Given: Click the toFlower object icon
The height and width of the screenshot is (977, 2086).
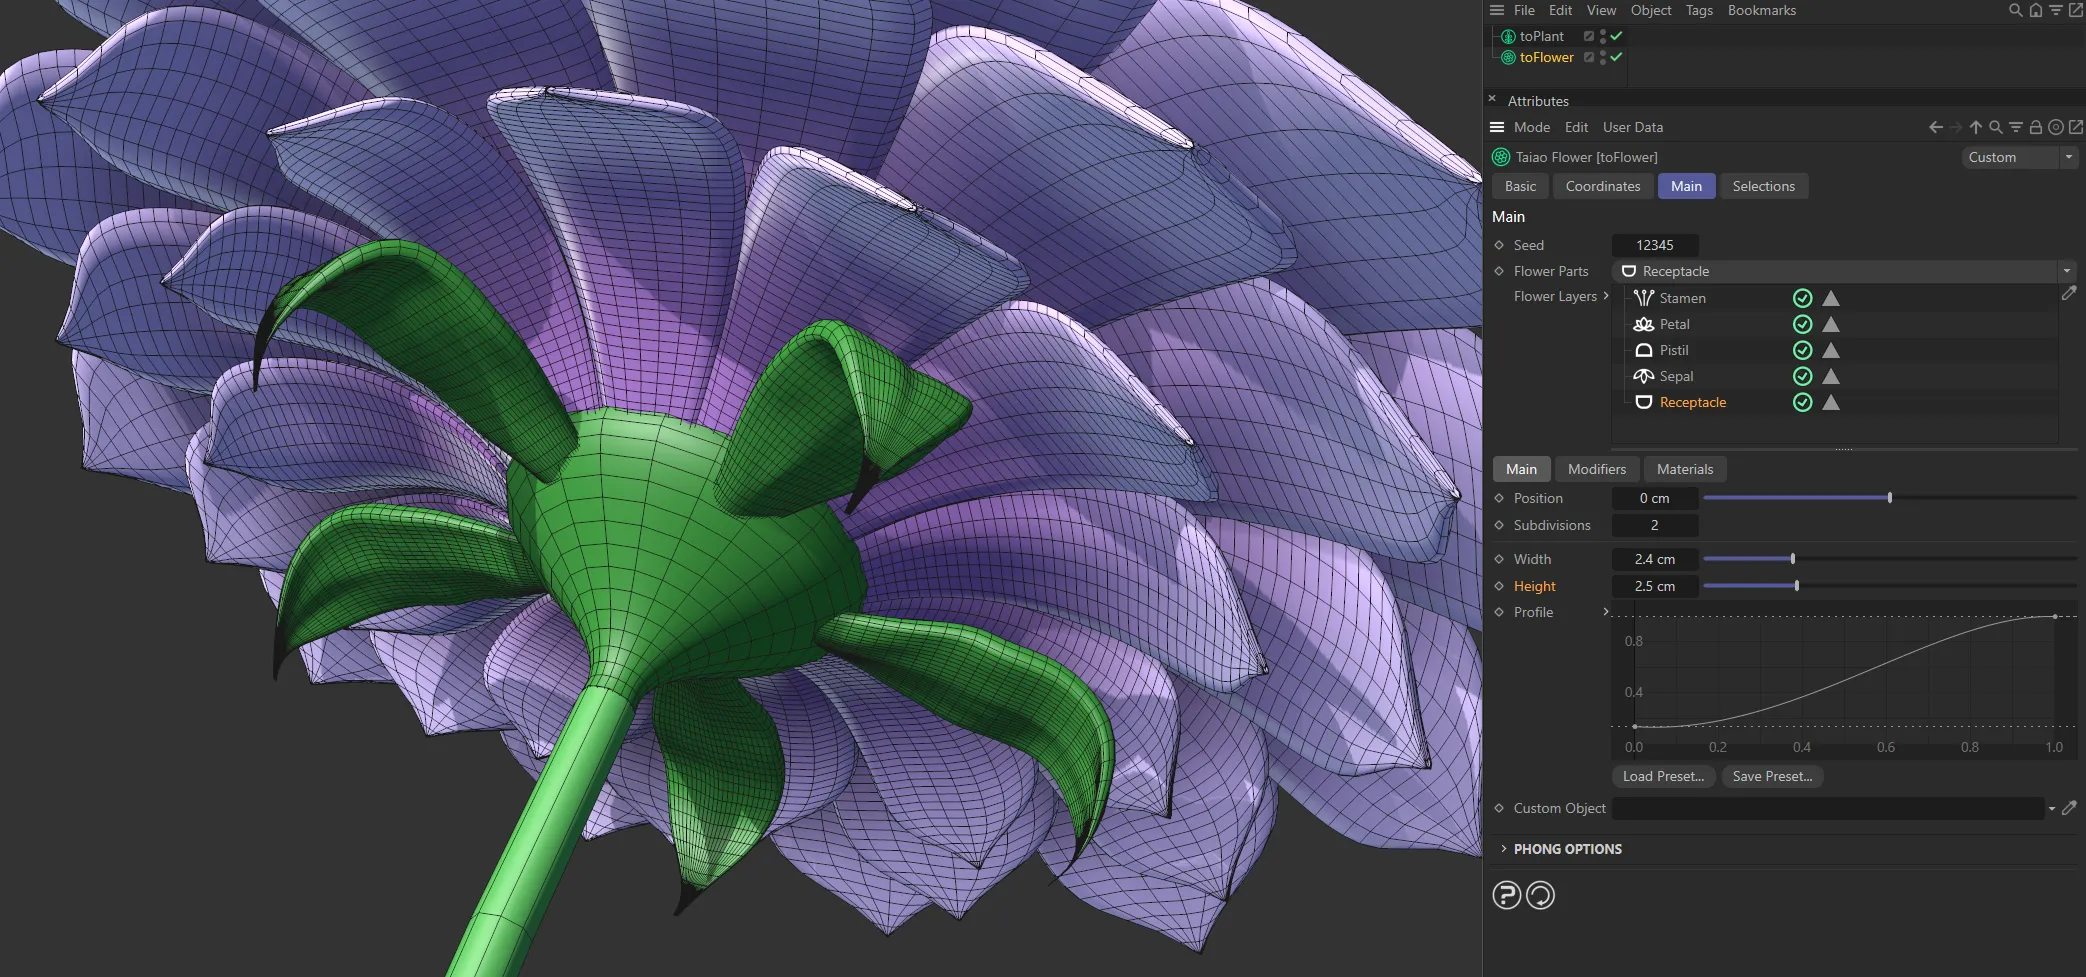Looking at the screenshot, I should click(1507, 57).
